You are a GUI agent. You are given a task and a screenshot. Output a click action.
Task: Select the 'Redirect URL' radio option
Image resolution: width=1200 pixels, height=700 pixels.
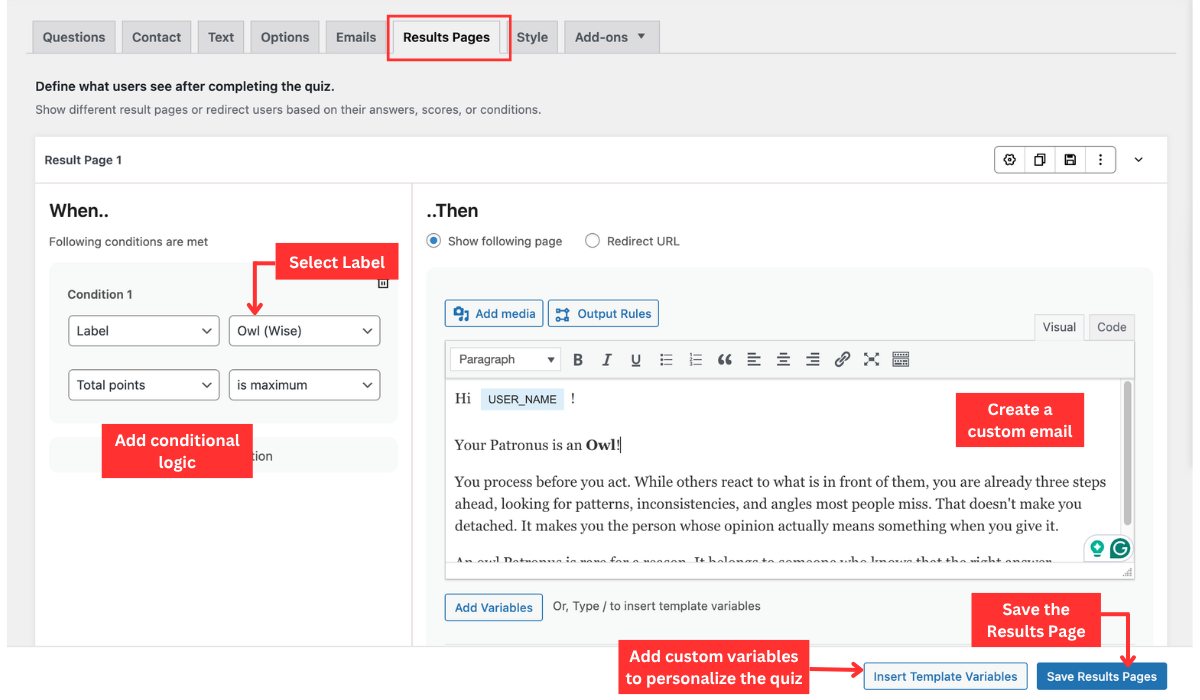click(592, 241)
